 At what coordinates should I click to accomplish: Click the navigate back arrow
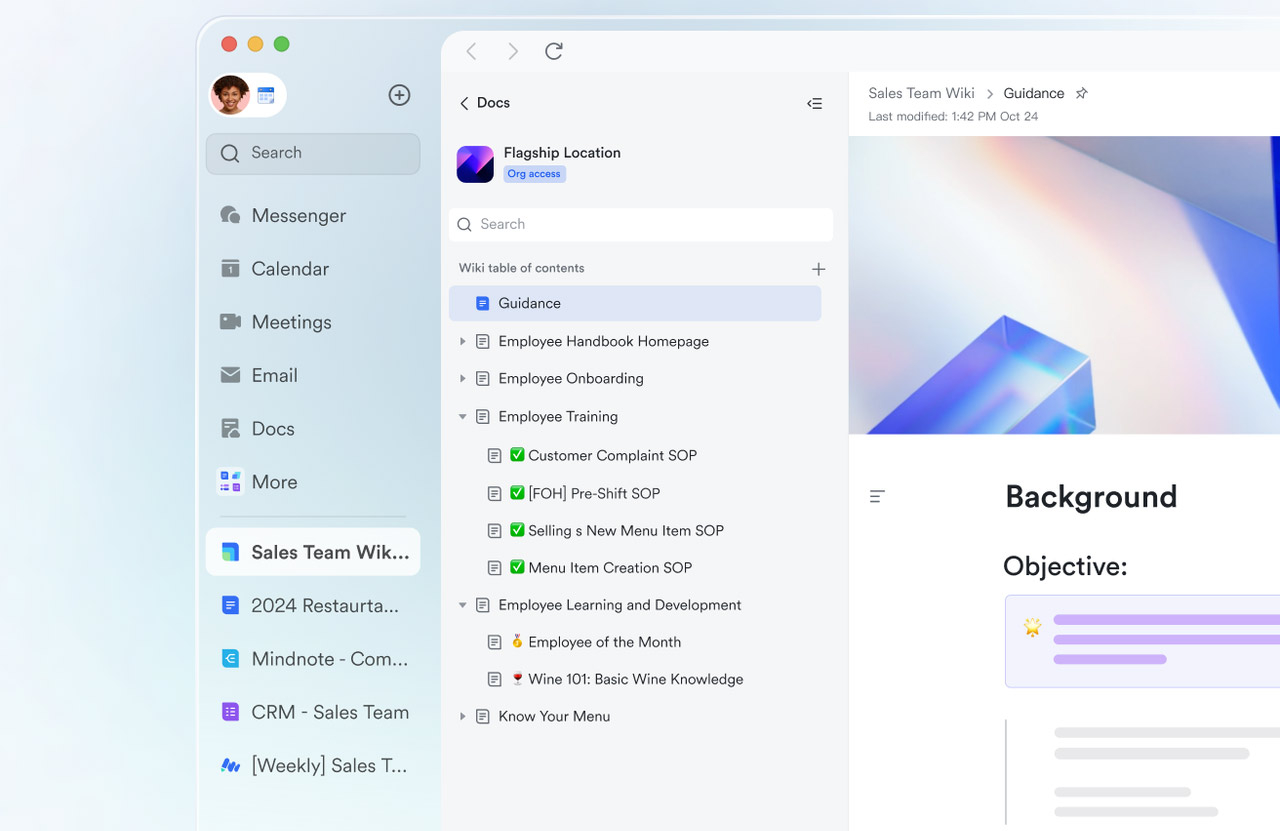472,51
